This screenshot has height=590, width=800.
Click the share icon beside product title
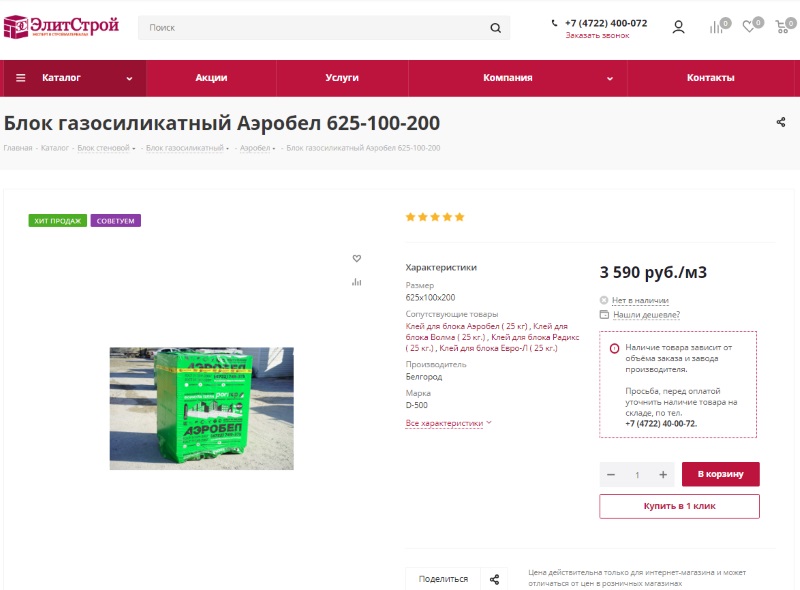click(x=781, y=122)
